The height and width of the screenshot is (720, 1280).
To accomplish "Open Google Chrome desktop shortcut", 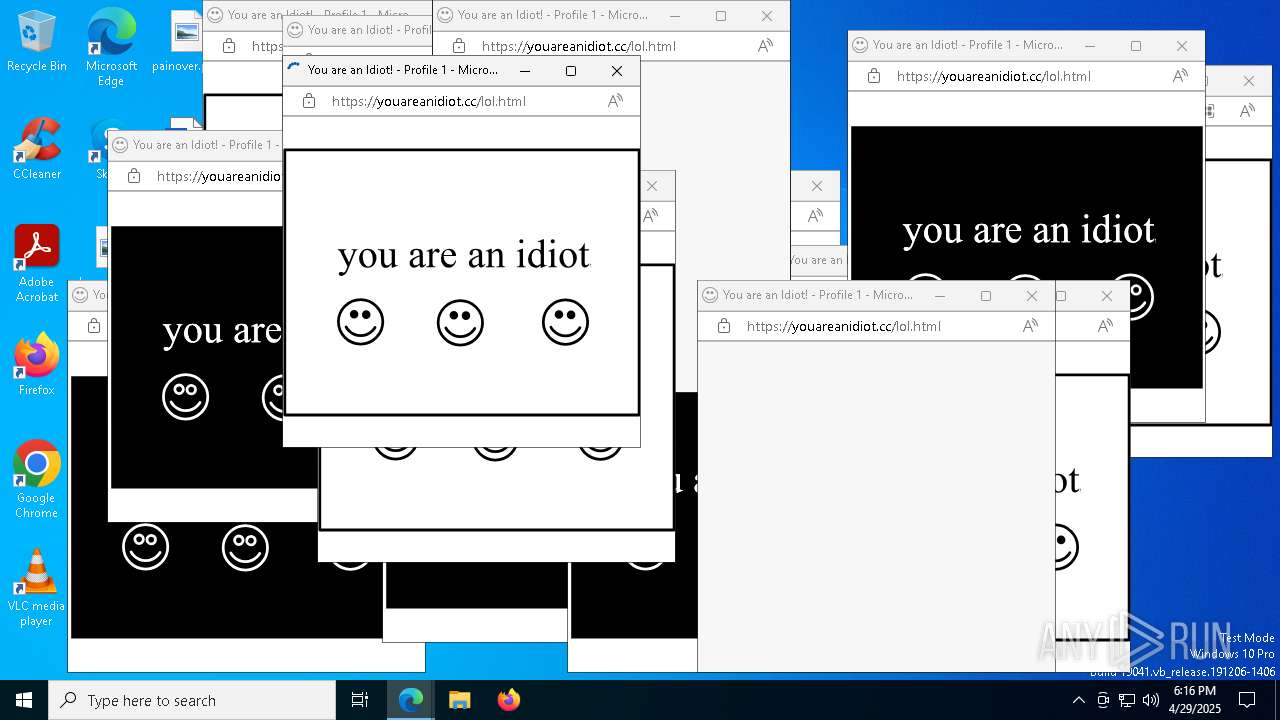I will pos(37,479).
